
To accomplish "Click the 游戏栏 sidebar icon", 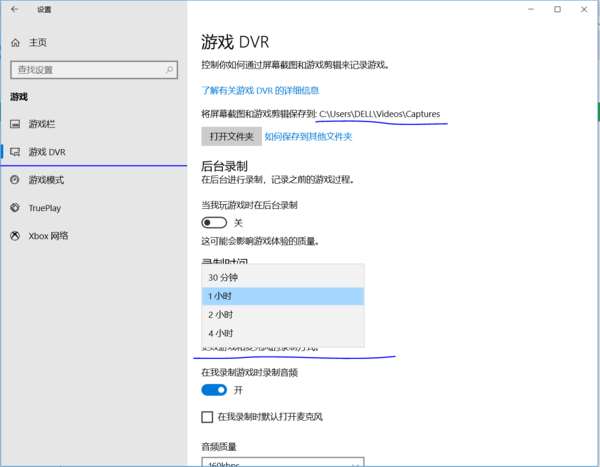I will (15, 124).
